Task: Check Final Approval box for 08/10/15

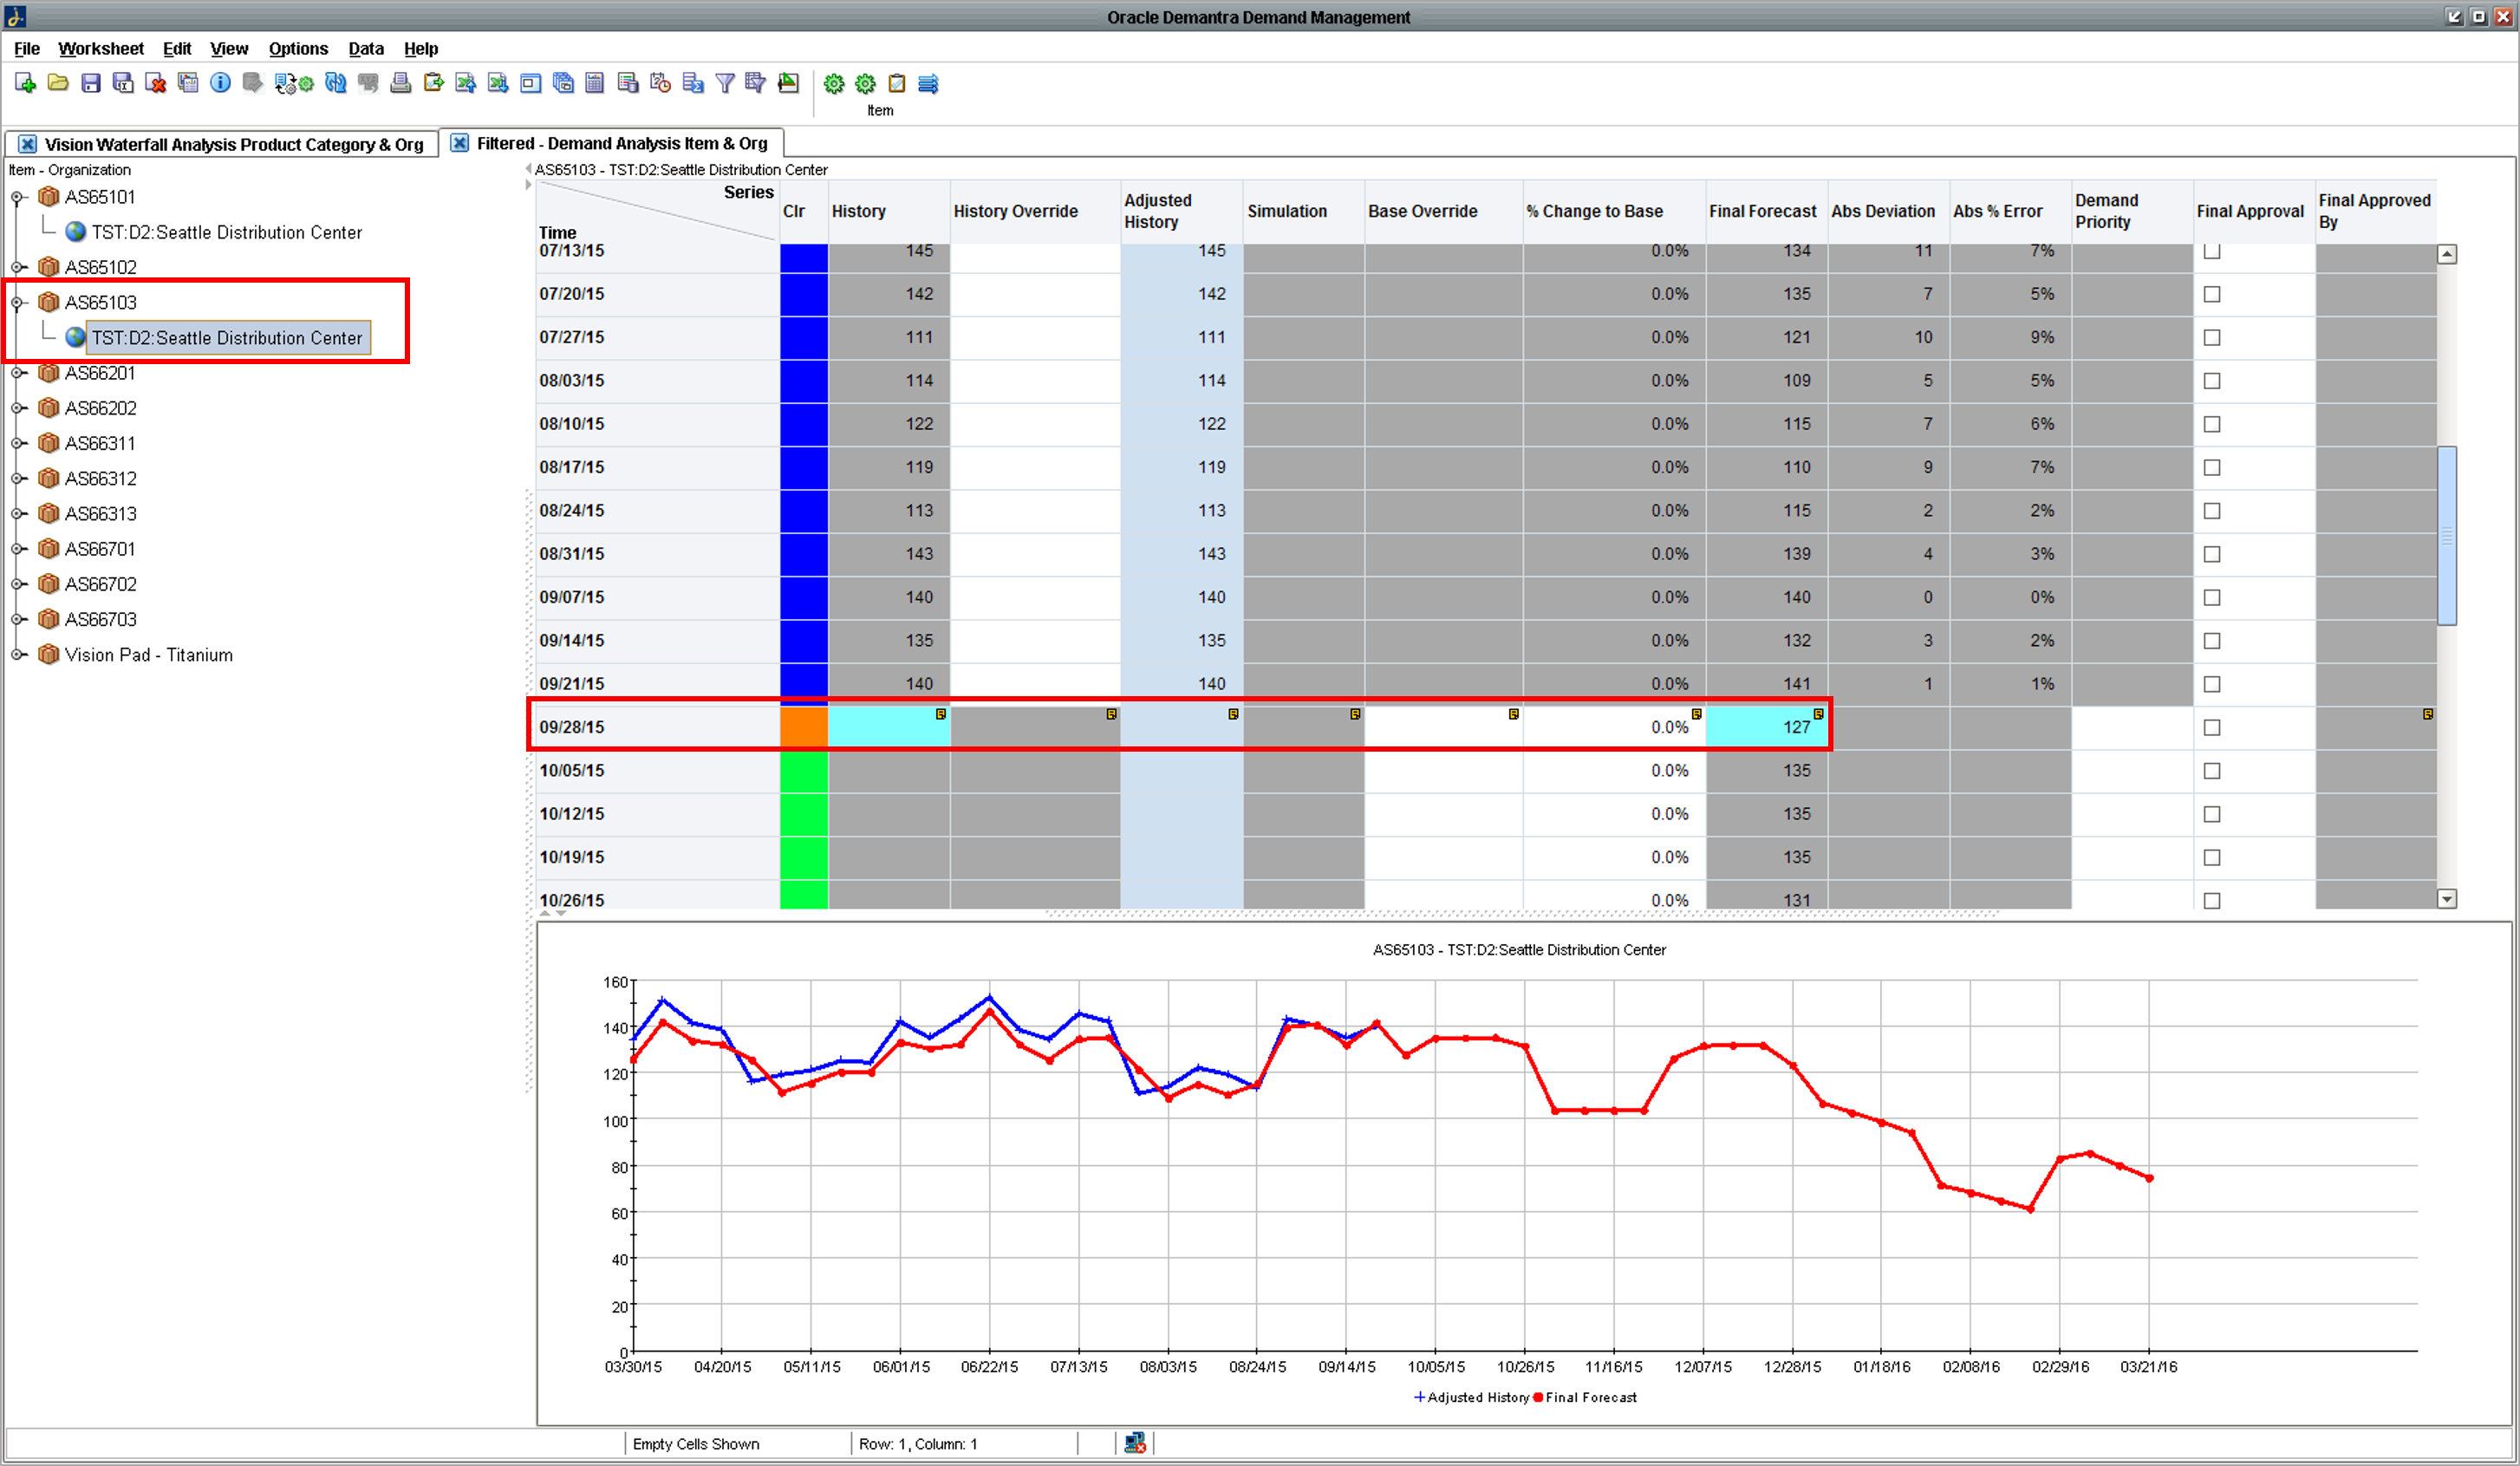Action: [2212, 425]
